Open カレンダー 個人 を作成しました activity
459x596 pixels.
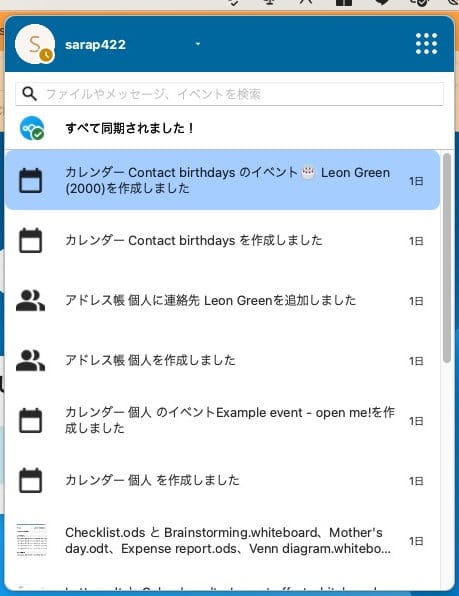coord(223,480)
